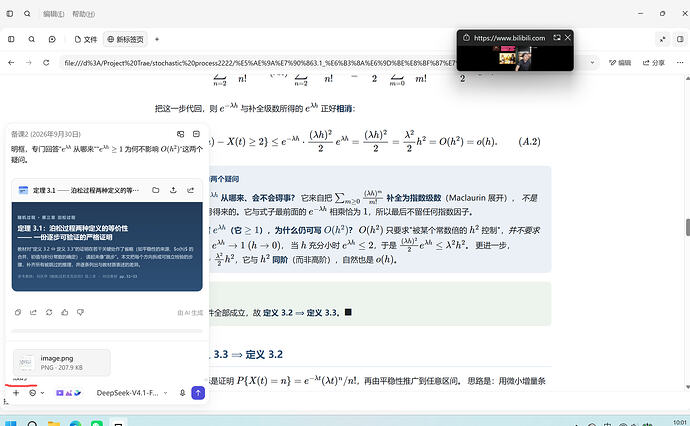Viewport: 690px width, 426px height.
Task: Click the 编辑 button in the toolbar
Action: click(x=620, y=63)
